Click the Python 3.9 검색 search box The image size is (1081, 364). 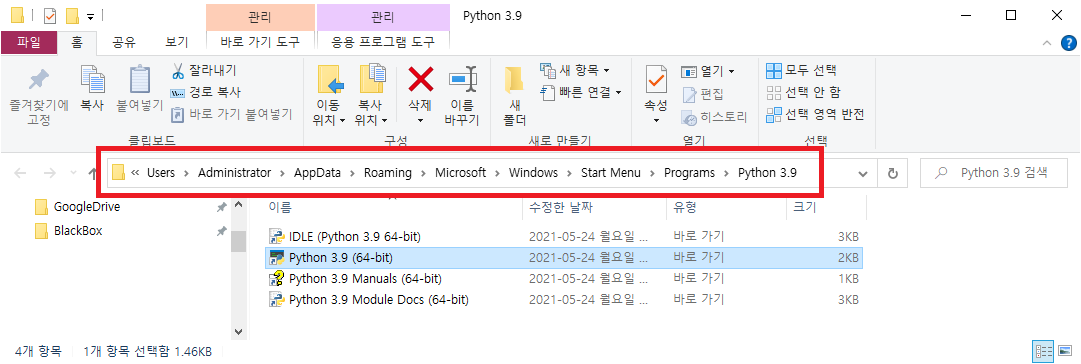coord(994,174)
